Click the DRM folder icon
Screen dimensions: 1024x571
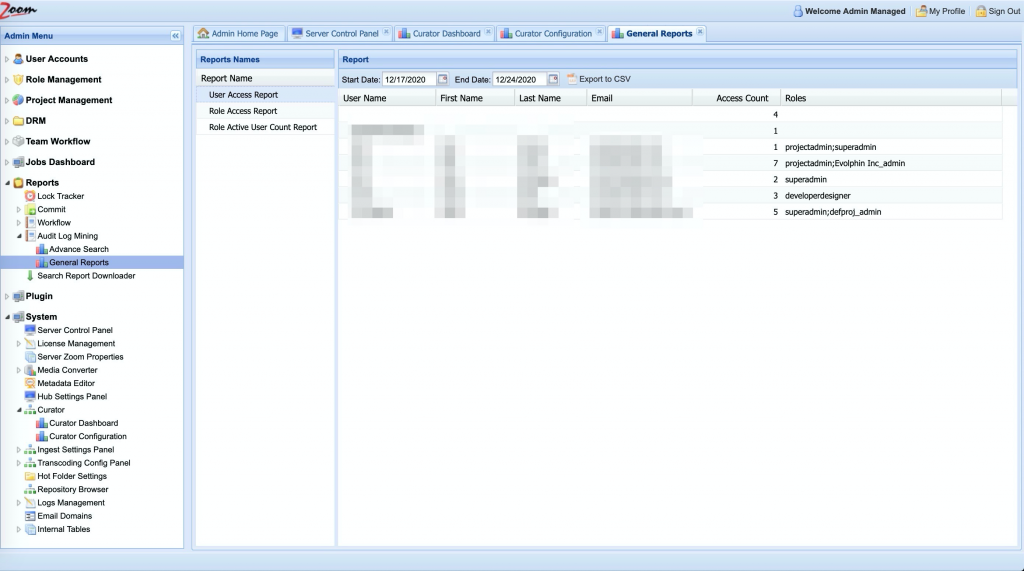click(x=18, y=121)
